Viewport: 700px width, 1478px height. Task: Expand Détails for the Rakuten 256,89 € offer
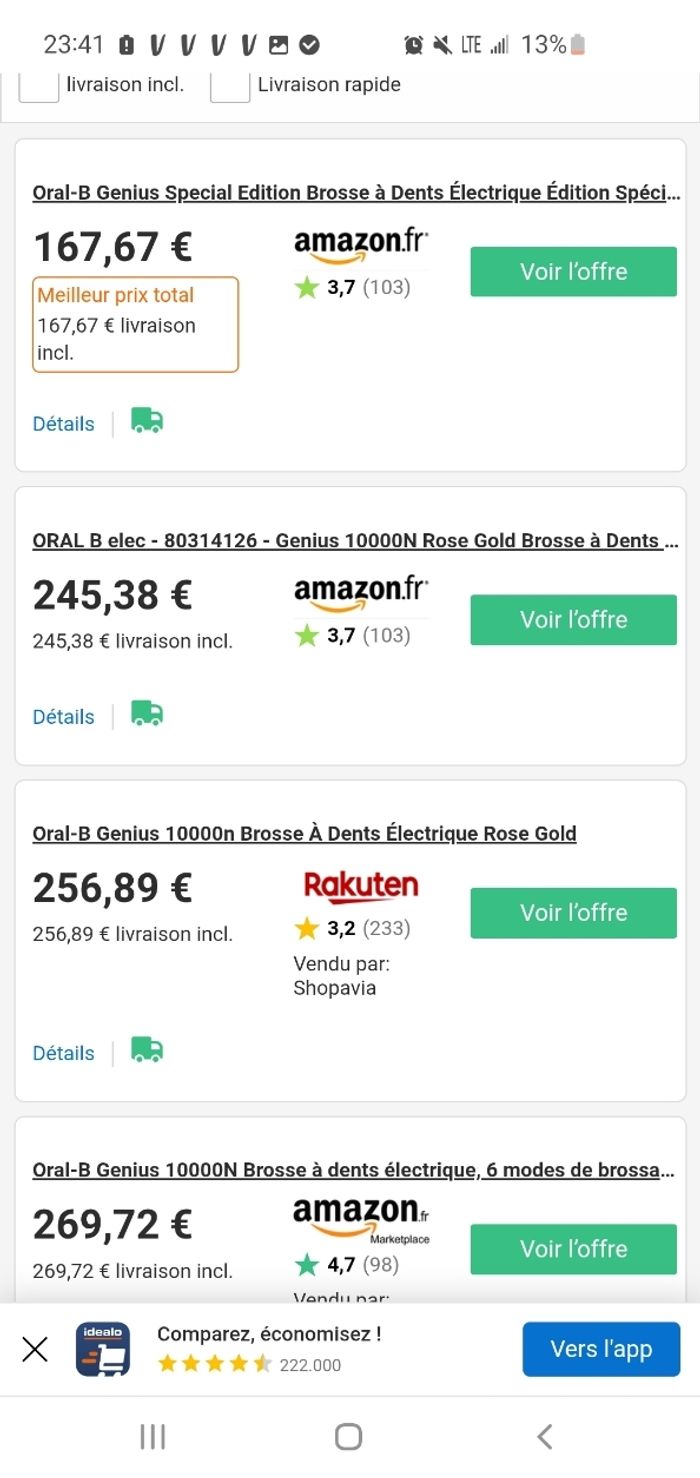click(63, 1053)
